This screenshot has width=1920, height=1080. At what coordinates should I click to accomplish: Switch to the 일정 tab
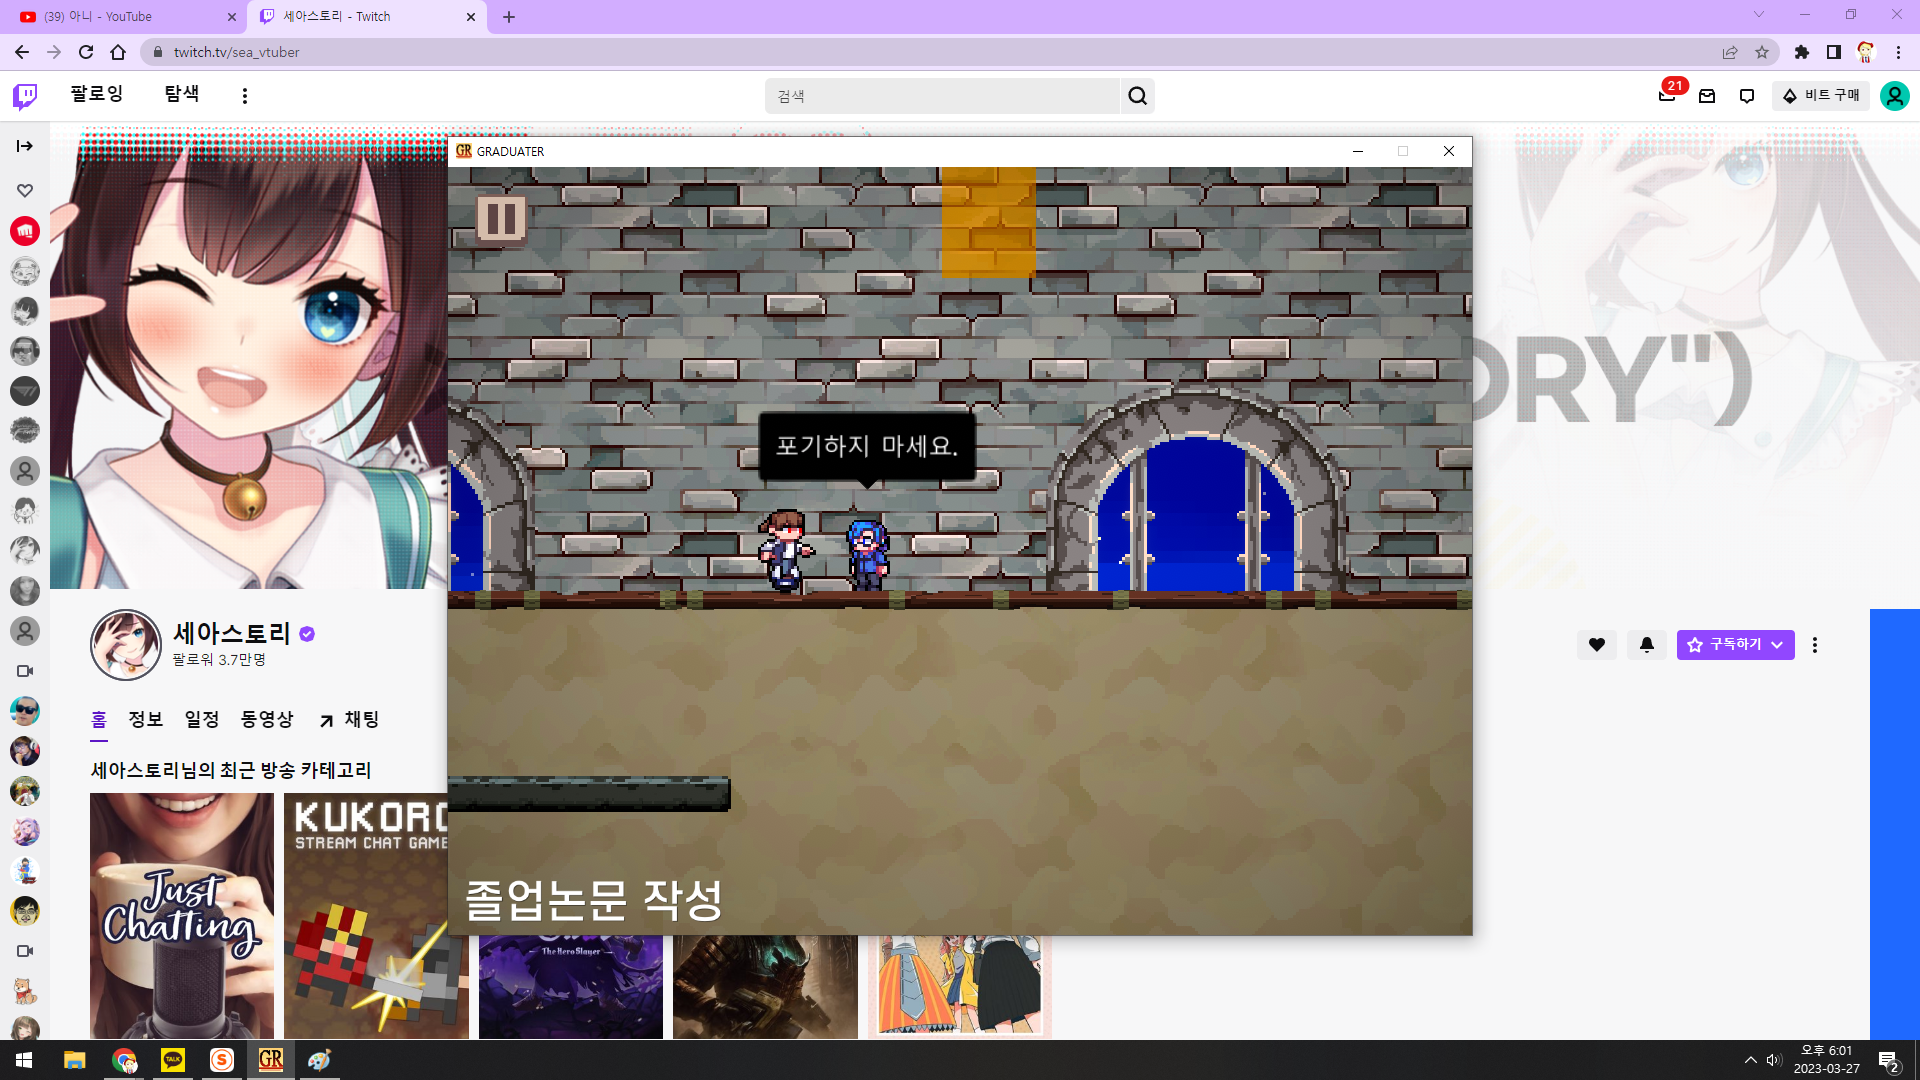(202, 719)
